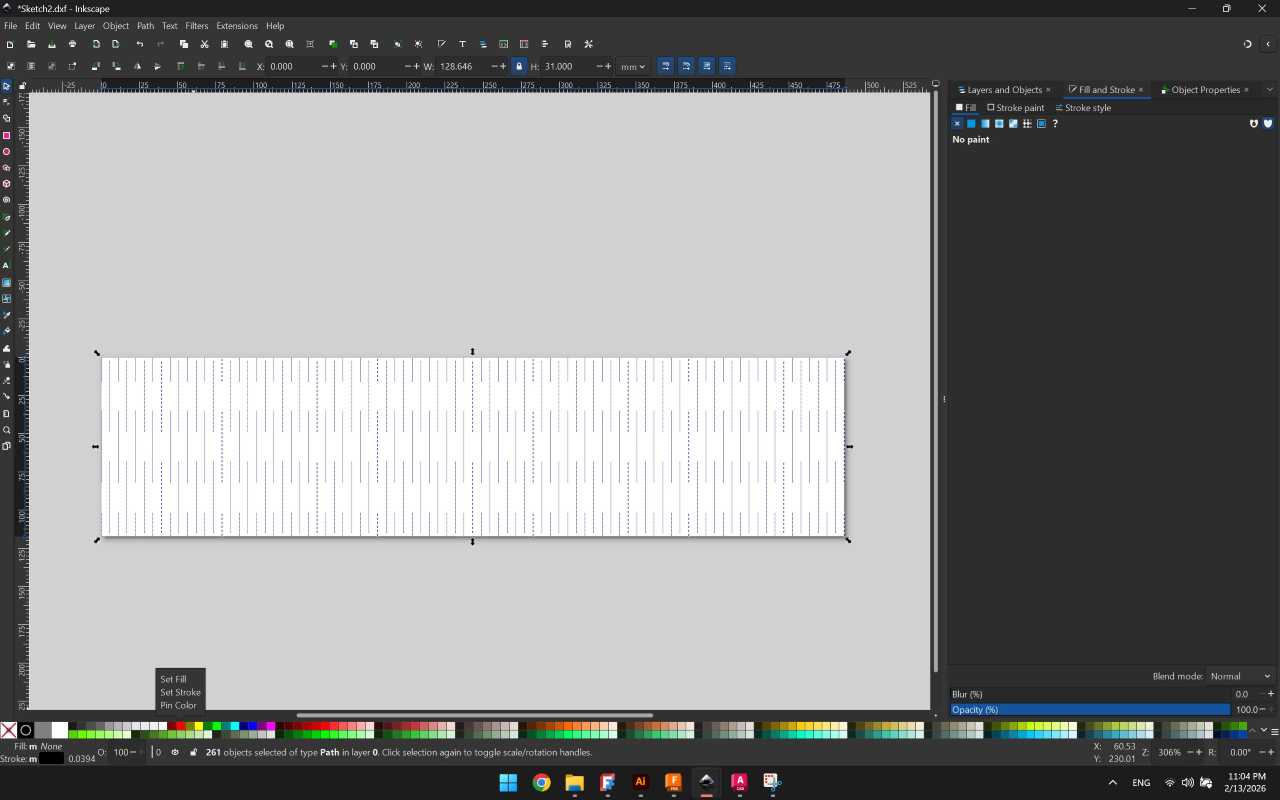Expand the panel overflow chevron next to tabs

pyautogui.click(x=1270, y=90)
